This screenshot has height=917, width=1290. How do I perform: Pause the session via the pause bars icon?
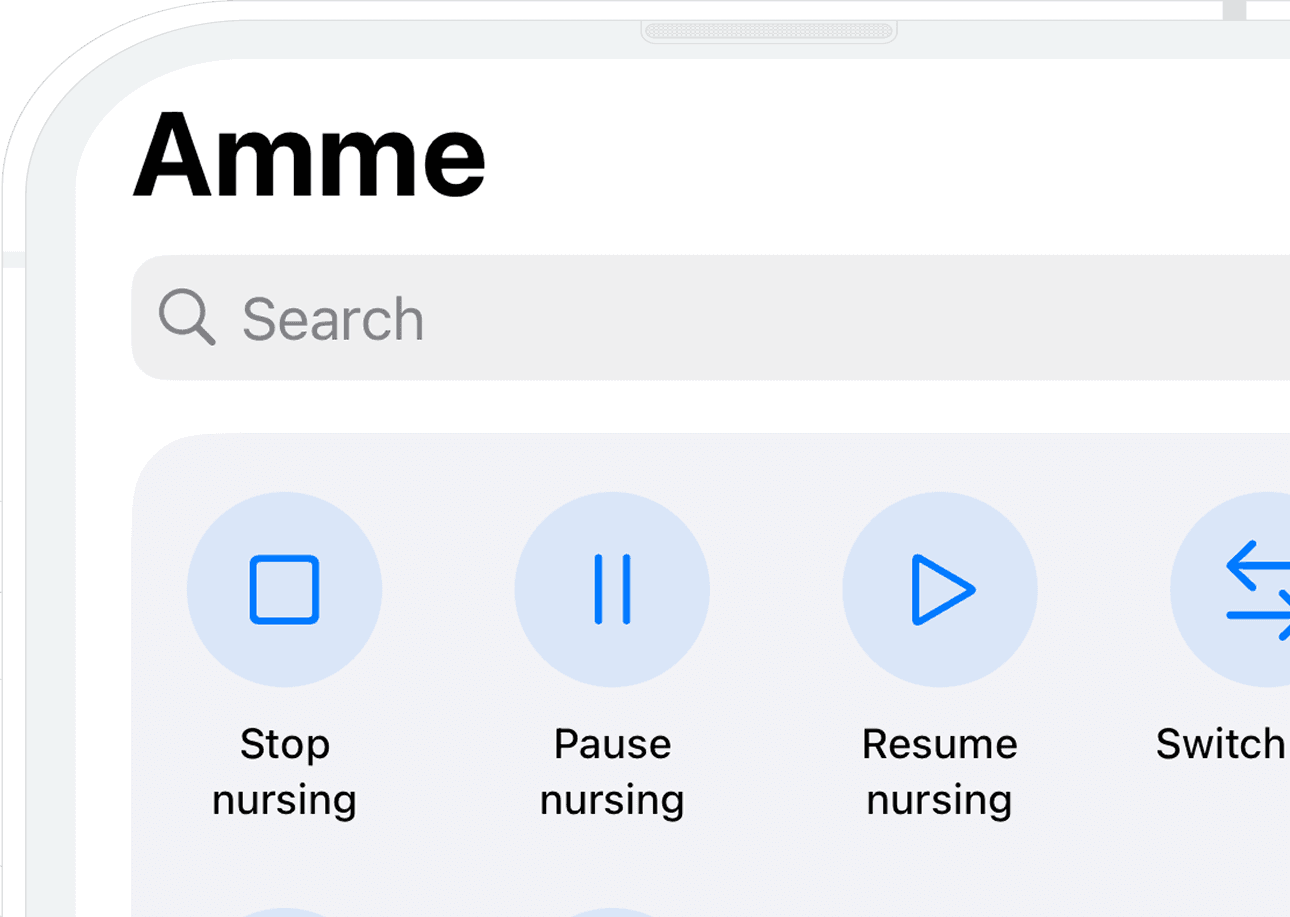(x=611, y=590)
